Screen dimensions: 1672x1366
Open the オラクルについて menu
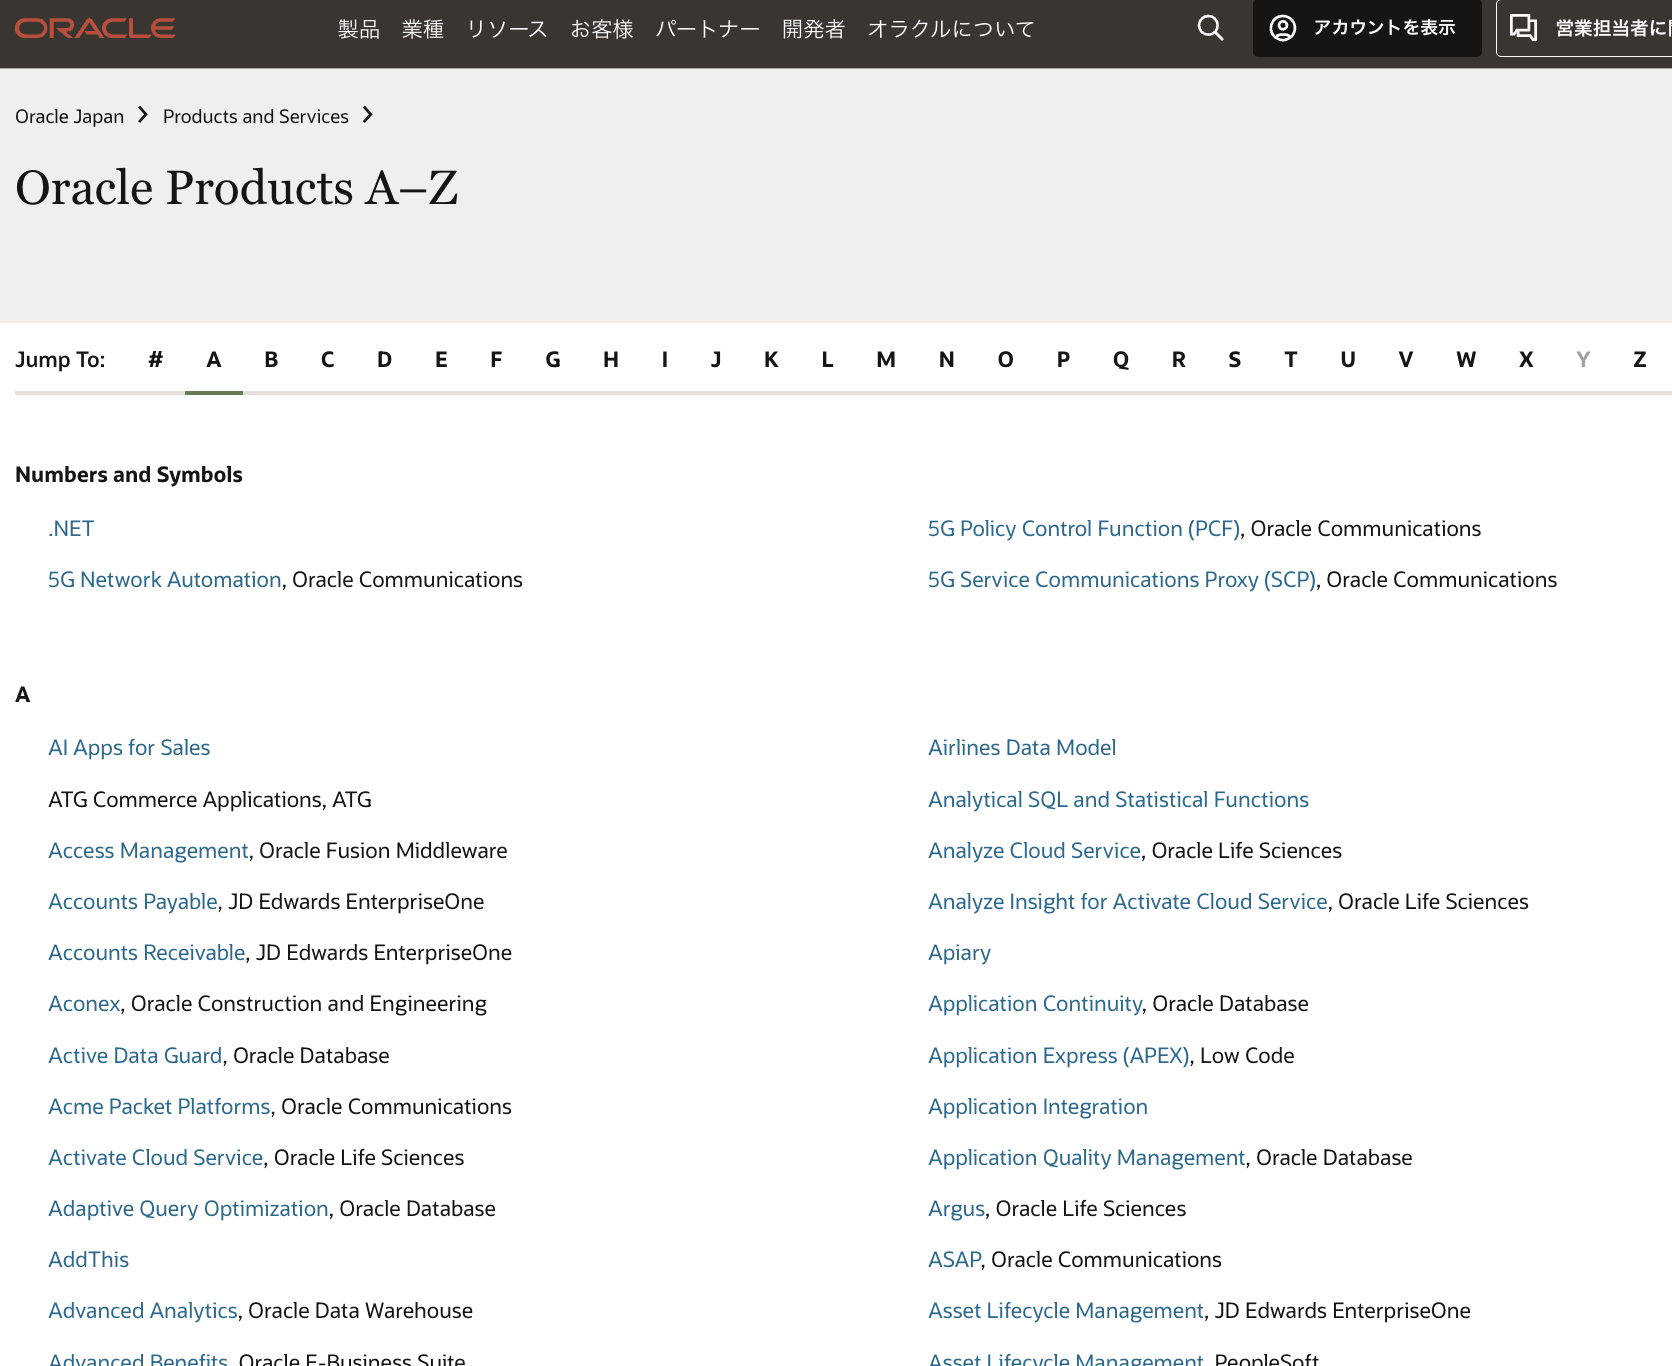tap(950, 29)
